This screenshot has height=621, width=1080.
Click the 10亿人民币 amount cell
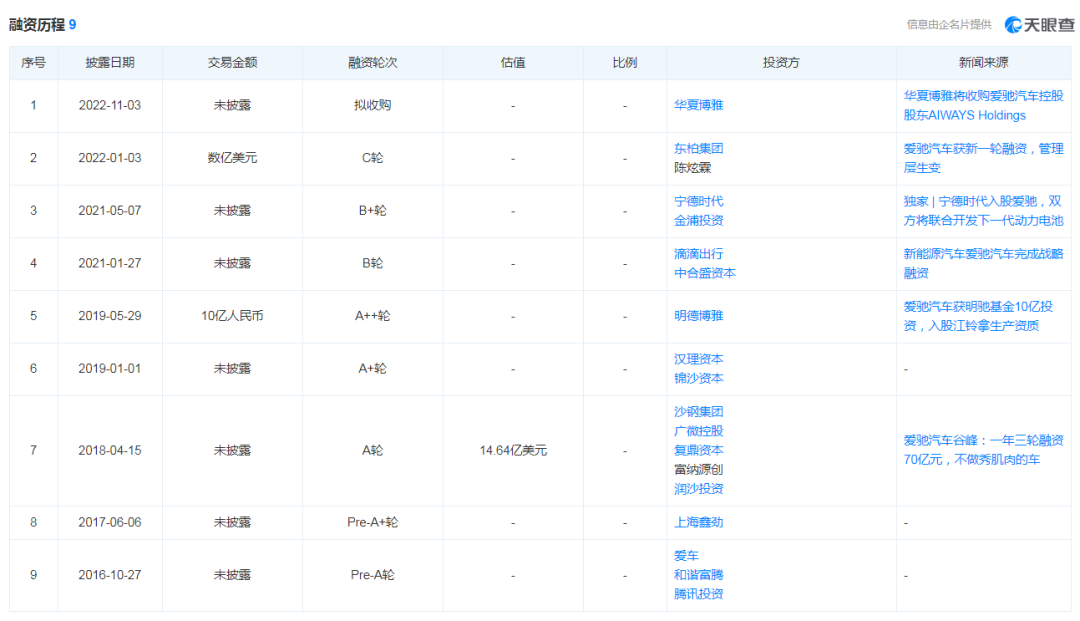coord(232,316)
